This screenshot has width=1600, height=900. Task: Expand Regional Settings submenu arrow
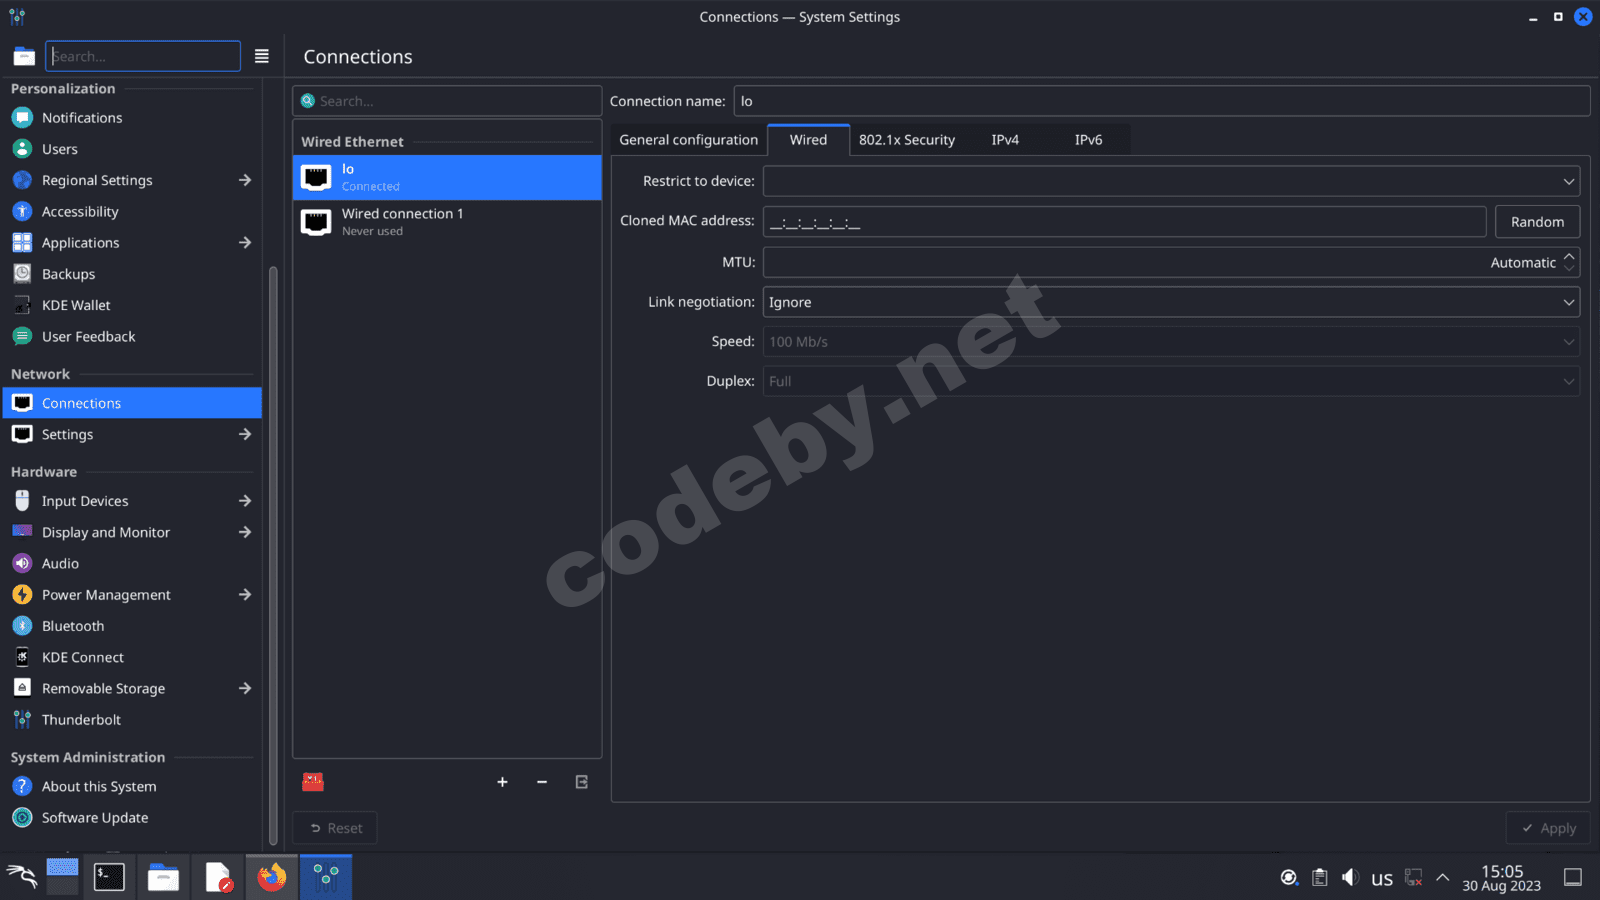pyautogui.click(x=245, y=180)
